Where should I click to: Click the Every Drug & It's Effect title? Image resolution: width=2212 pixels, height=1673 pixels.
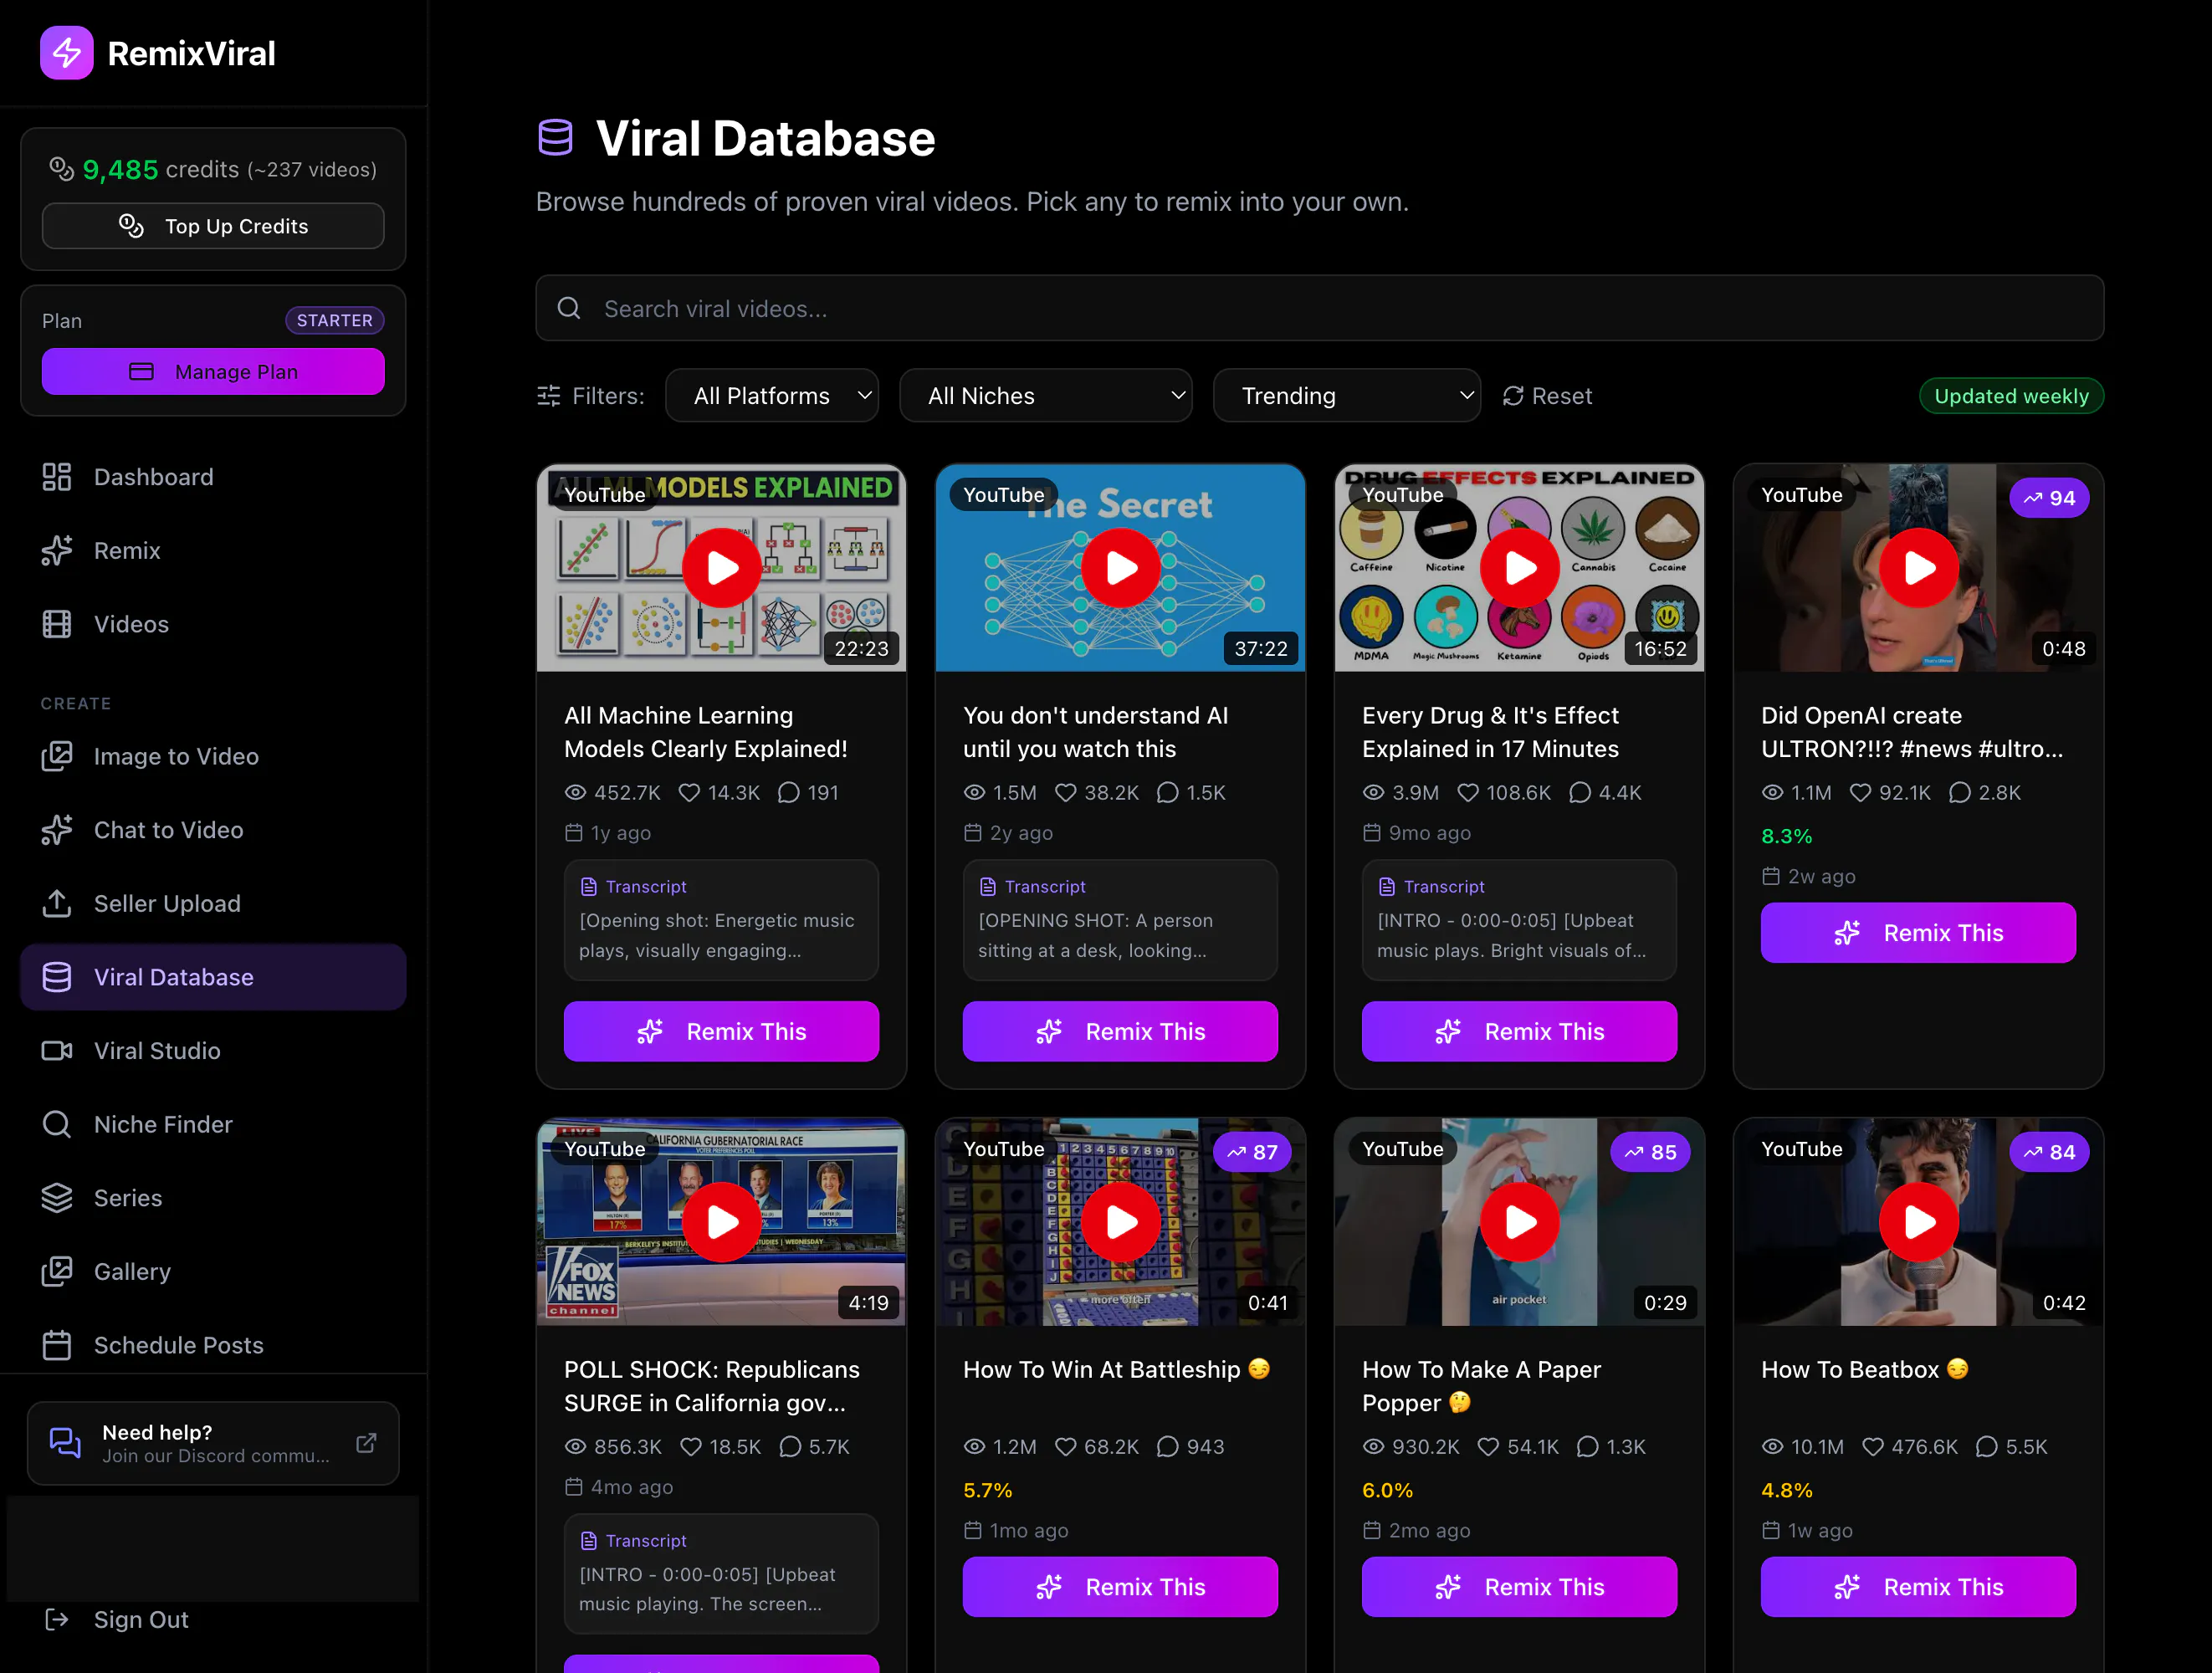pos(1490,732)
